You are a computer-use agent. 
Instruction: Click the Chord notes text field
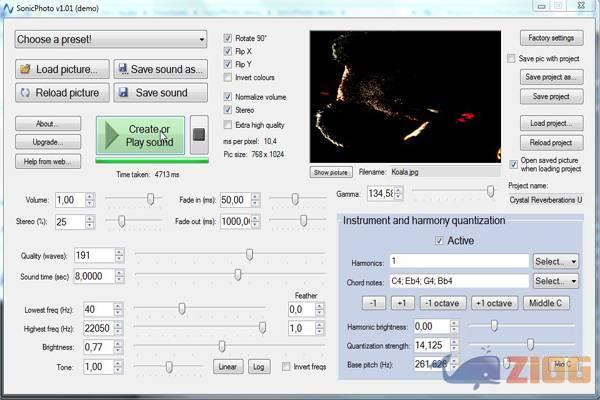[458, 283]
